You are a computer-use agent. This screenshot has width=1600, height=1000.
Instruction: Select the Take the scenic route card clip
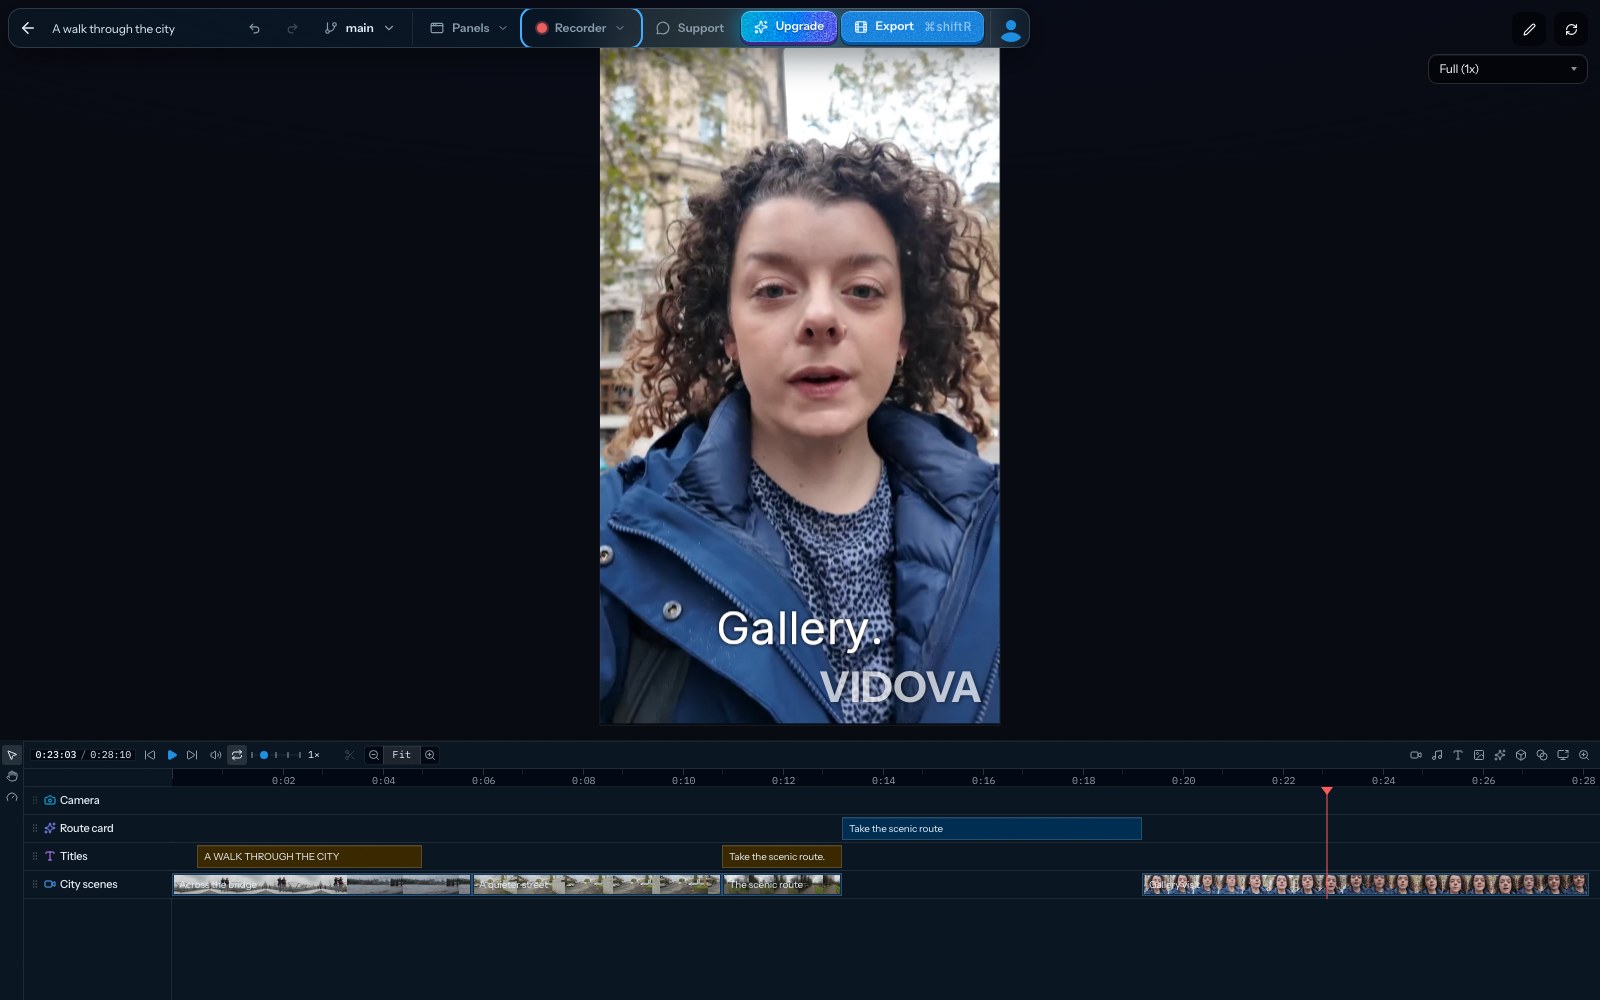[x=991, y=828]
